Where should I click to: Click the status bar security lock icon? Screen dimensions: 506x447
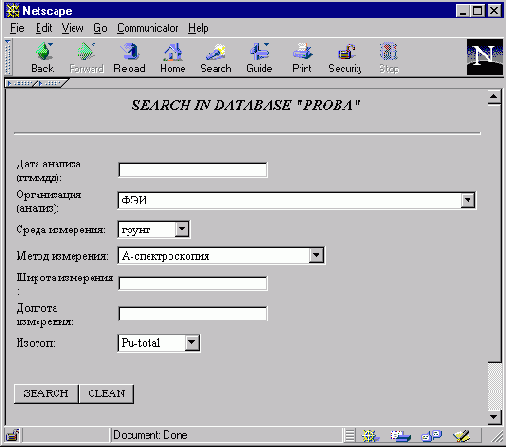pyautogui.click(x=12, y=435)
